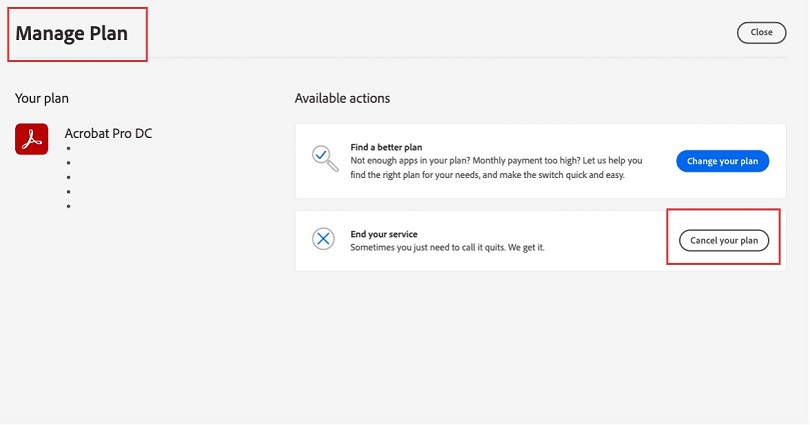810x425 pixels.
Task: Click the Cancel your plan button
Action: (x=724, y=241)
